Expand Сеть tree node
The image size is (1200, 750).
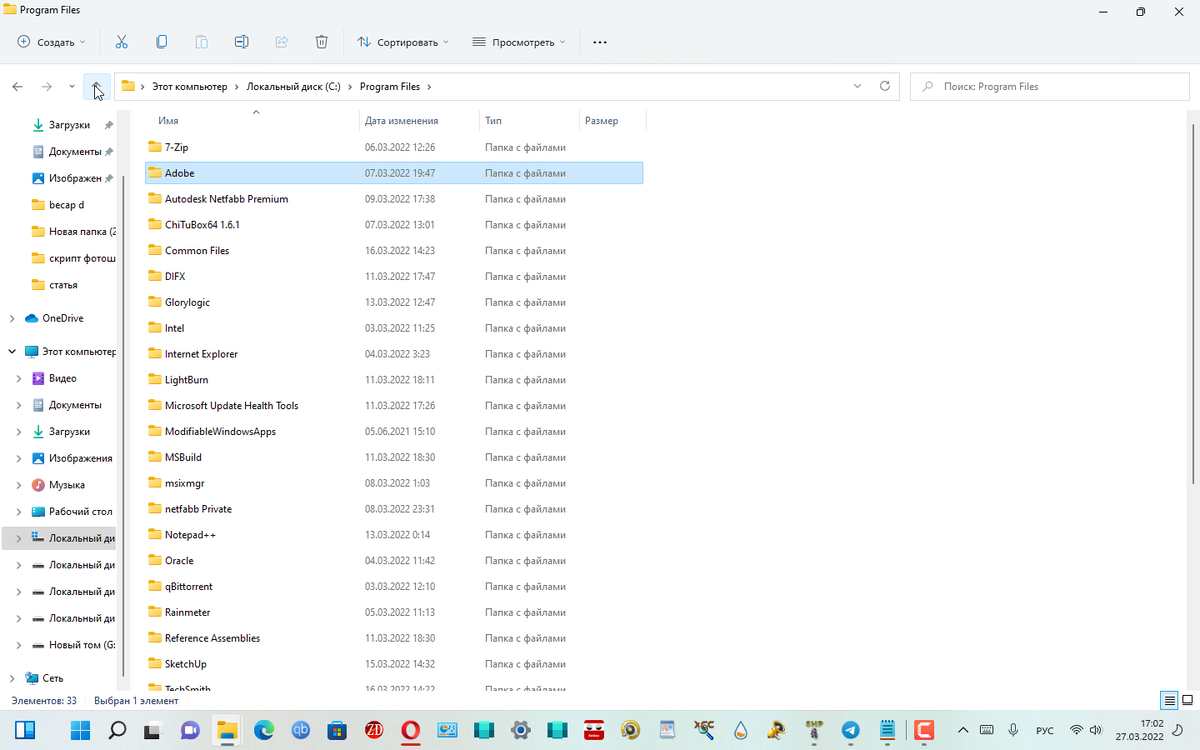12,678
